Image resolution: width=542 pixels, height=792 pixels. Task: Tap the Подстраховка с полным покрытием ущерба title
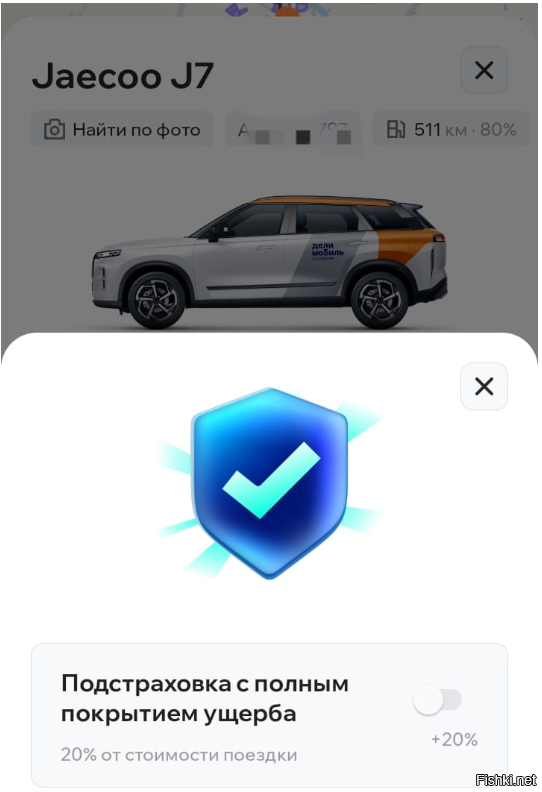[x=205, y=699]
